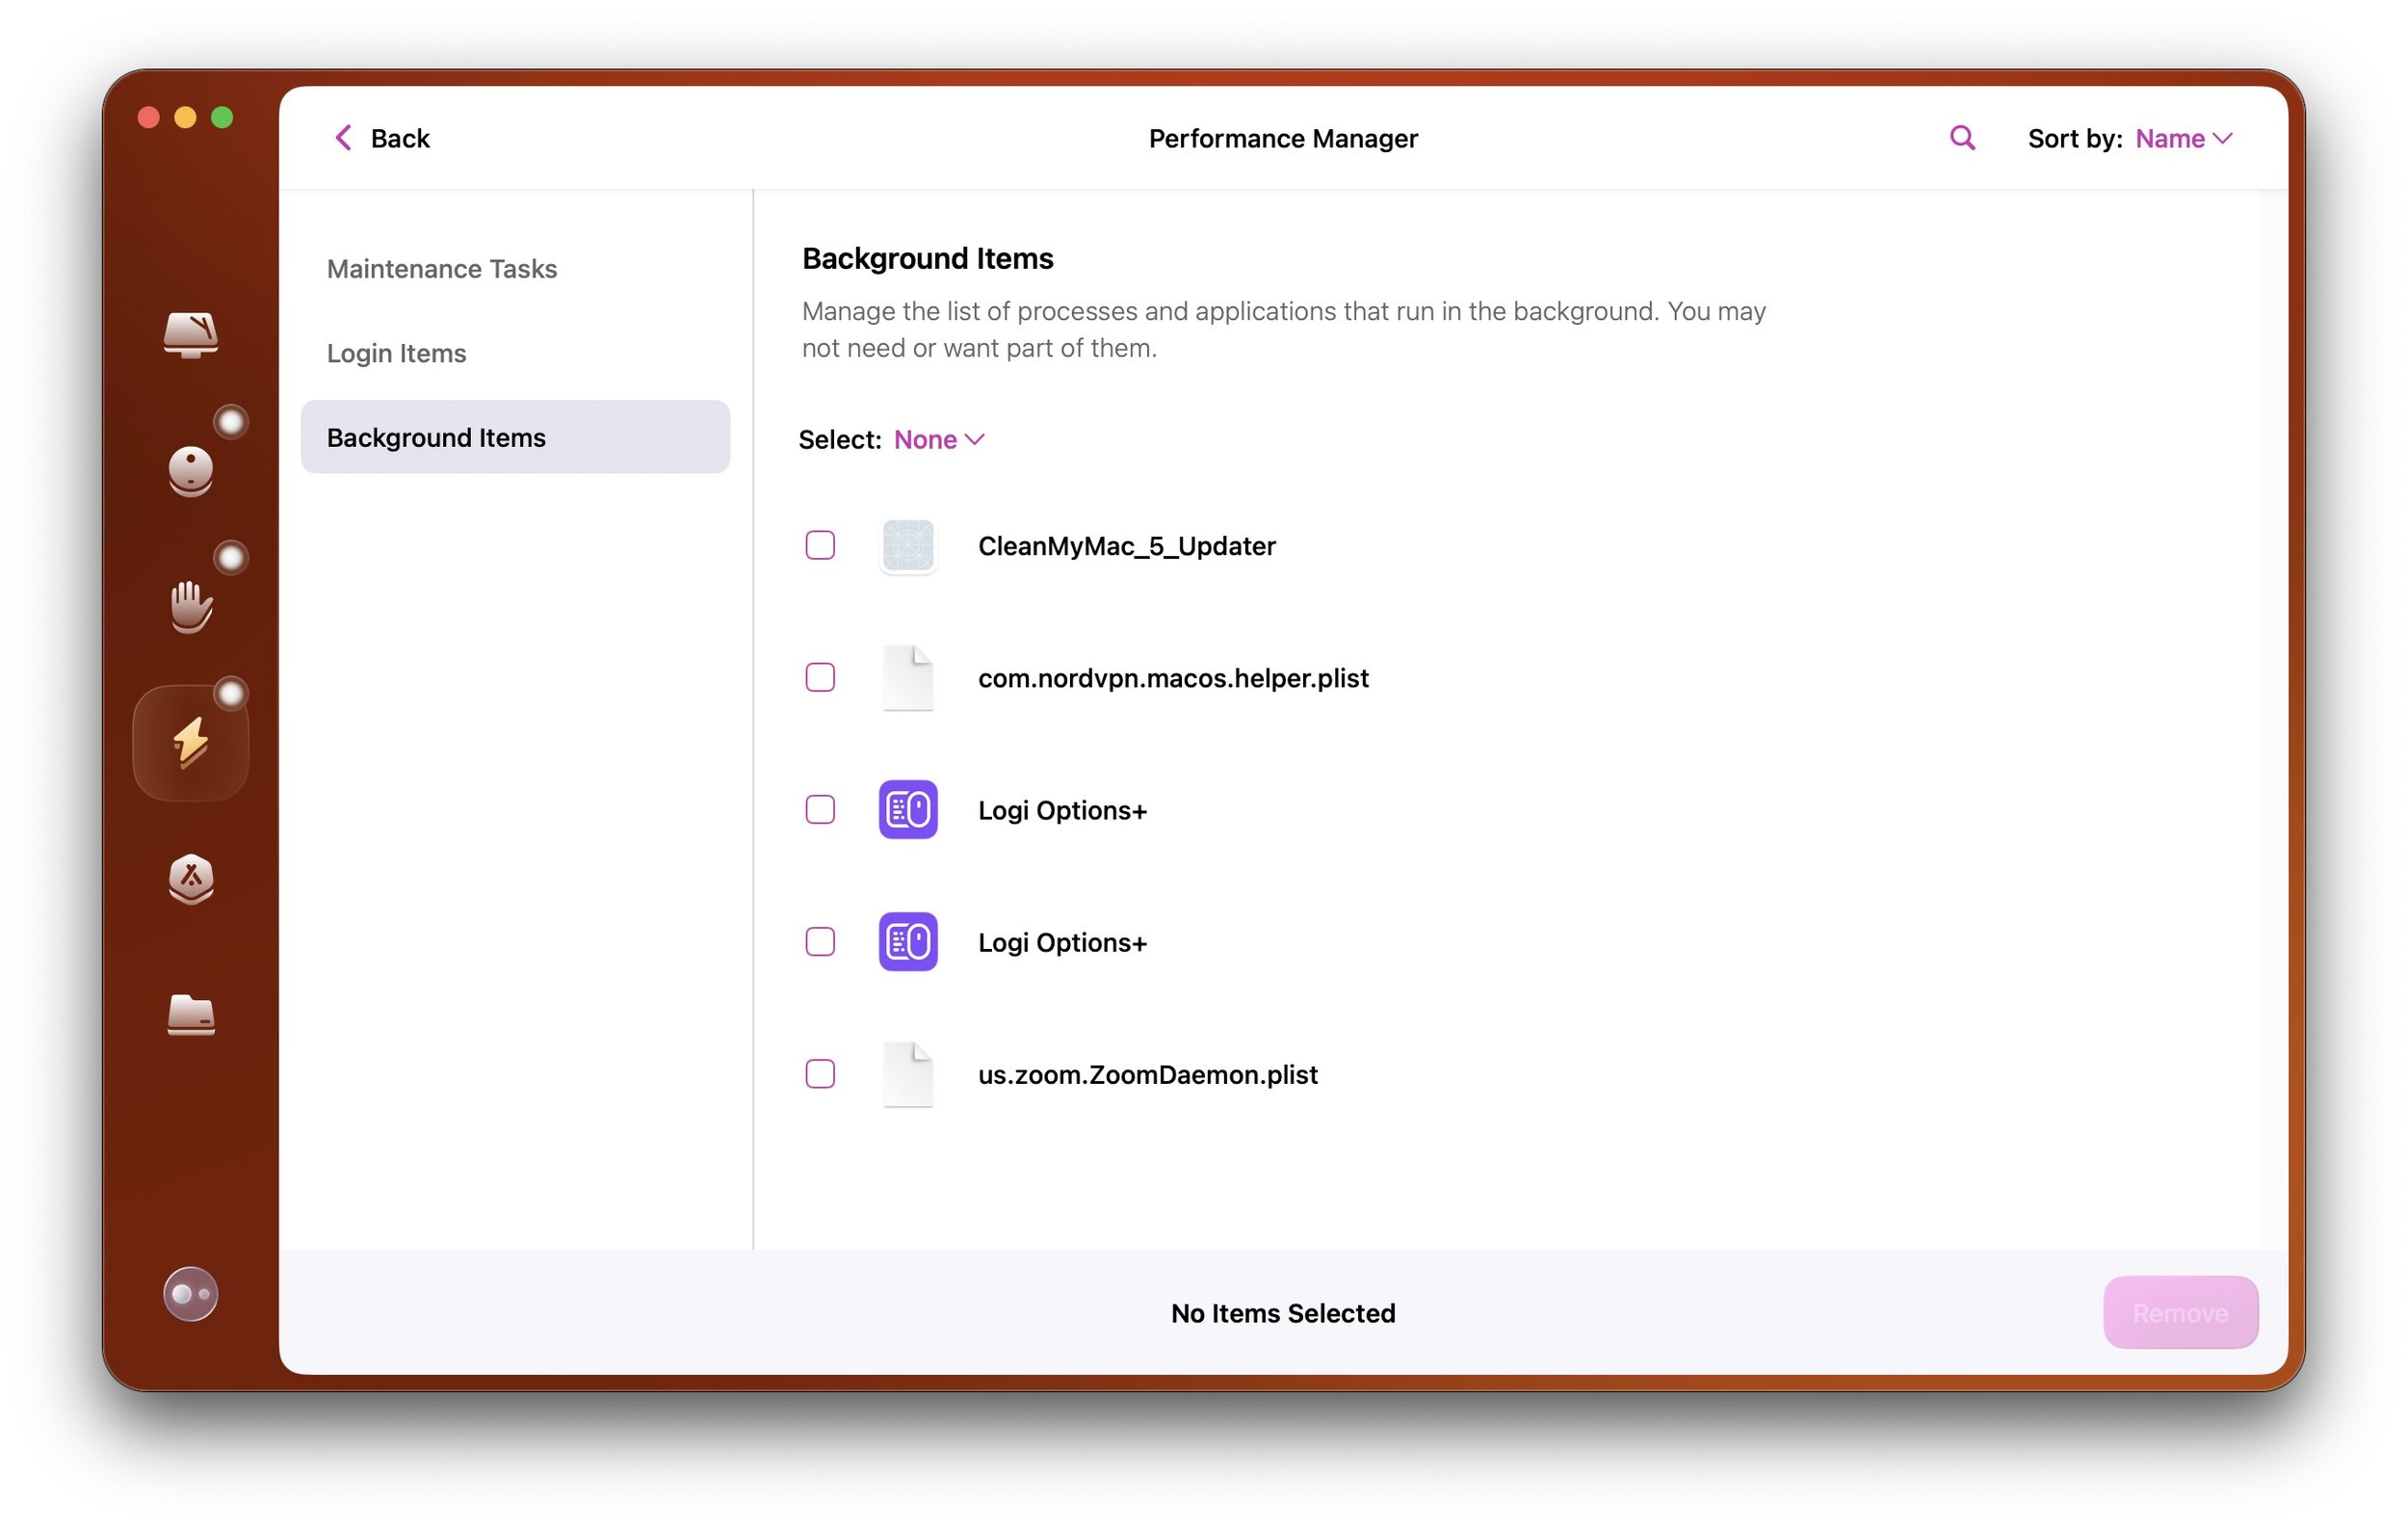
Task: Click us.zoom.ZoomDaemon.plist file icon
Action: click(908, 1074)
